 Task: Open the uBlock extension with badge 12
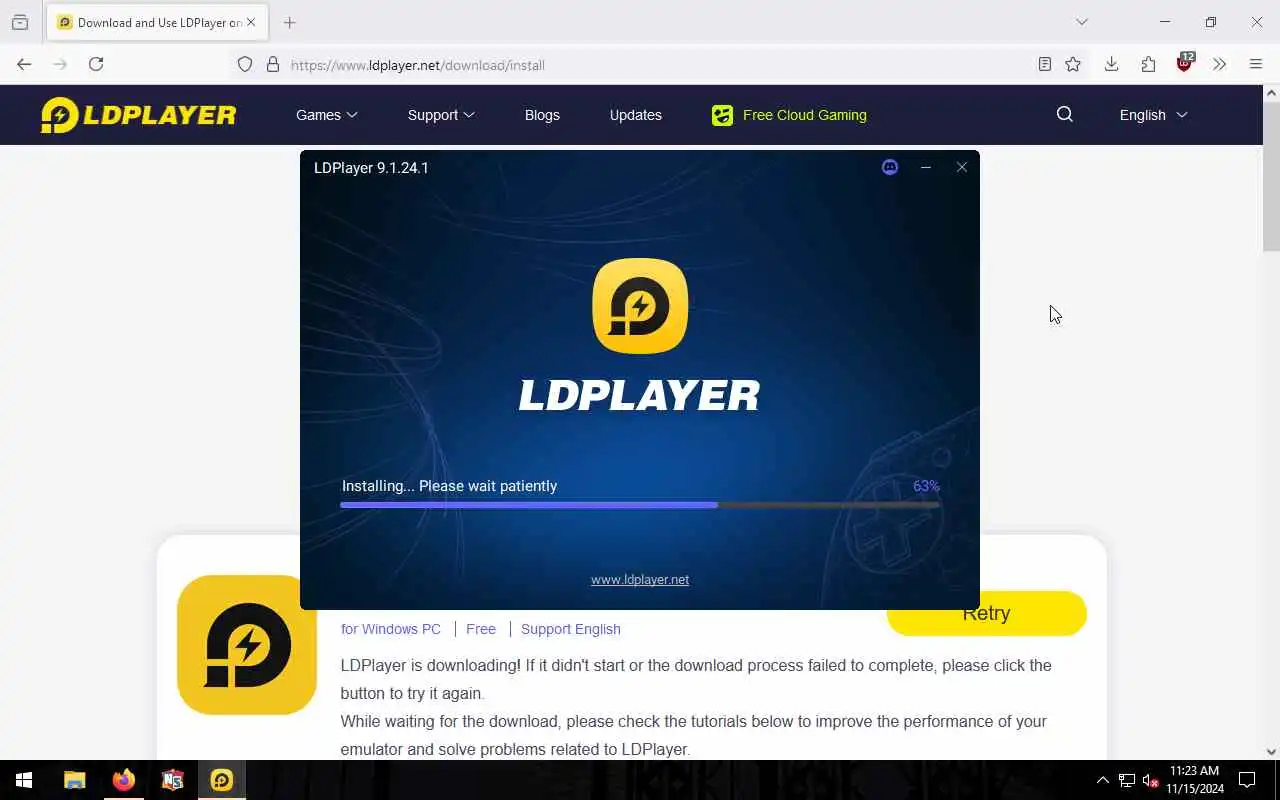pos(1185,63)
